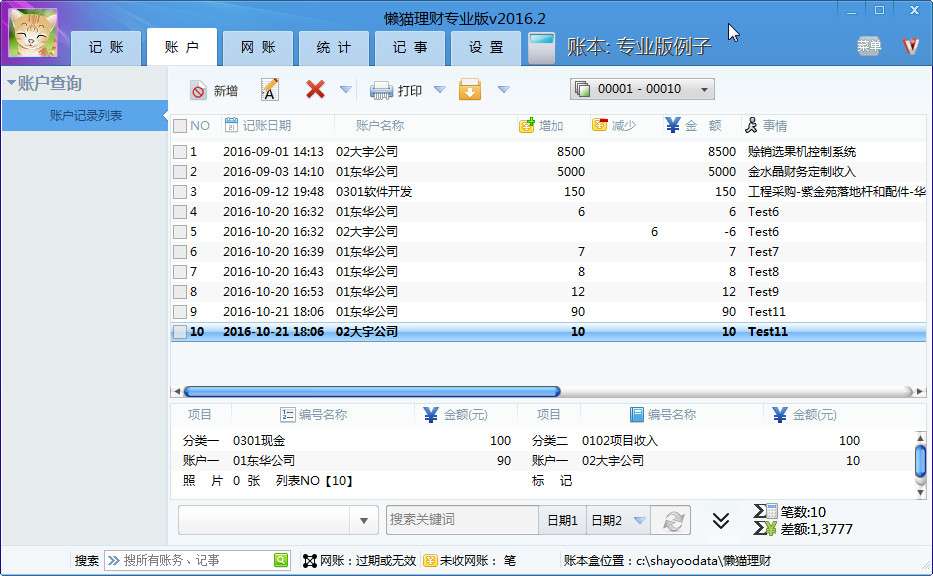This screenshot has width=933, height=576.
Task: Check the box for record 3
Action: [180, 192]
